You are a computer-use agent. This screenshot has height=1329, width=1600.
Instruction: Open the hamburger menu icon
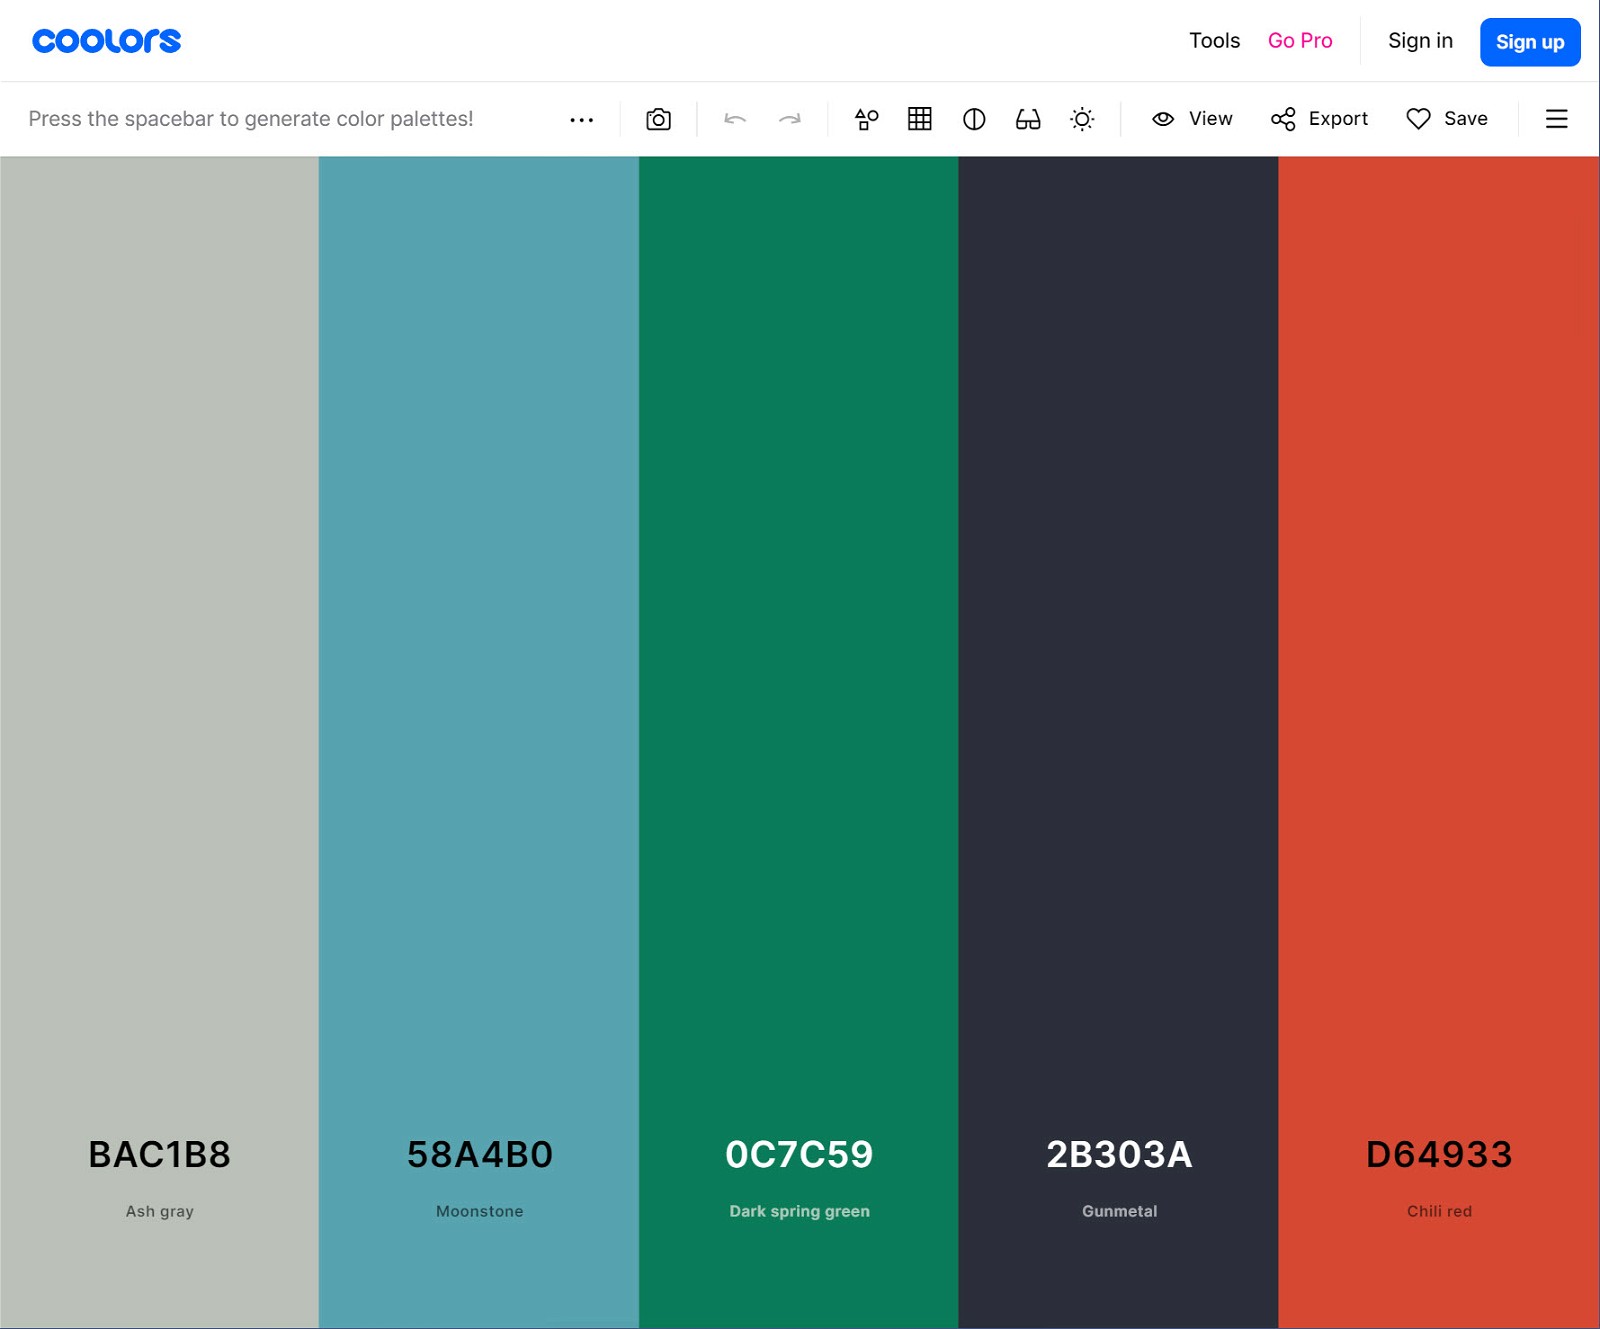click(1556, 119)
